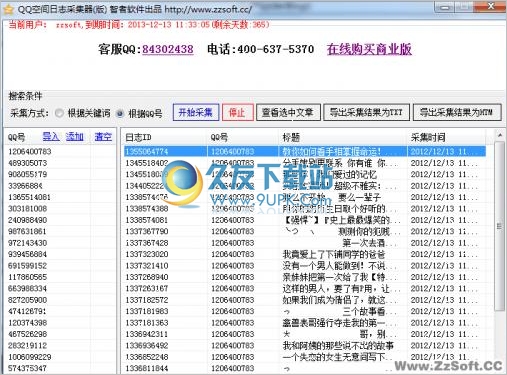Select highlighted log row 1355064774

[305, 151]
